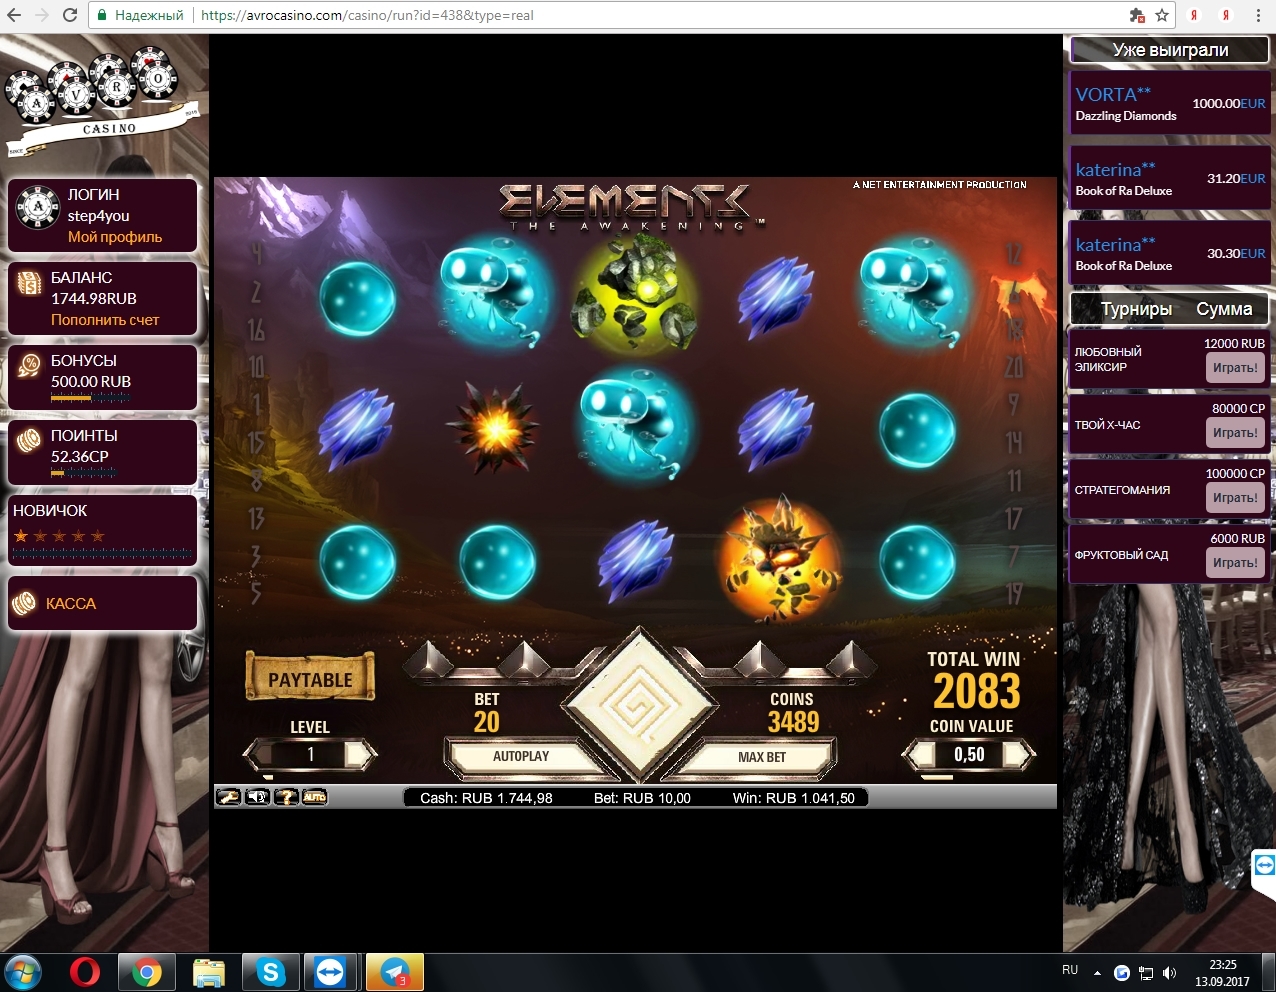Reload the page
Image resolution: width=1276 pixels, height=992 pixels.
(x=70, y=15)
